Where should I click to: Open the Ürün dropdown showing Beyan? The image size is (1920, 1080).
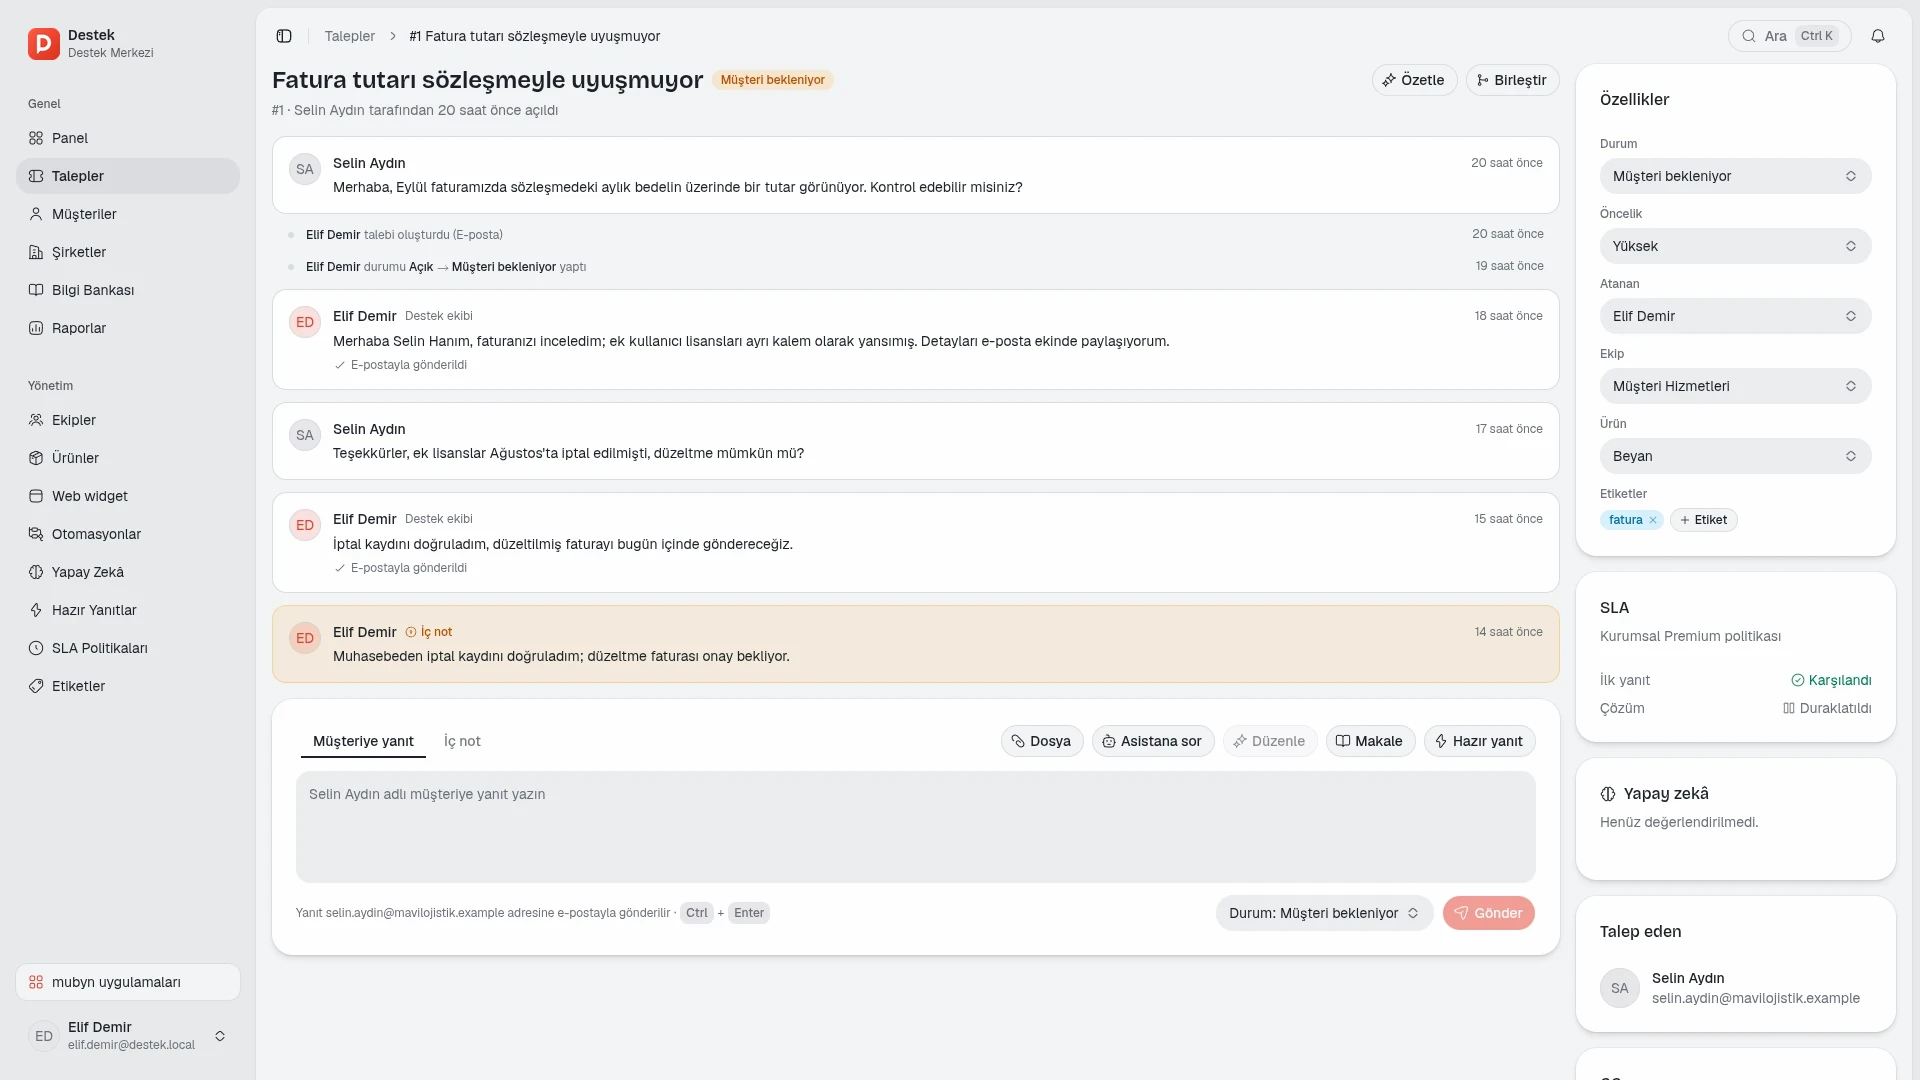point(1735,456)
